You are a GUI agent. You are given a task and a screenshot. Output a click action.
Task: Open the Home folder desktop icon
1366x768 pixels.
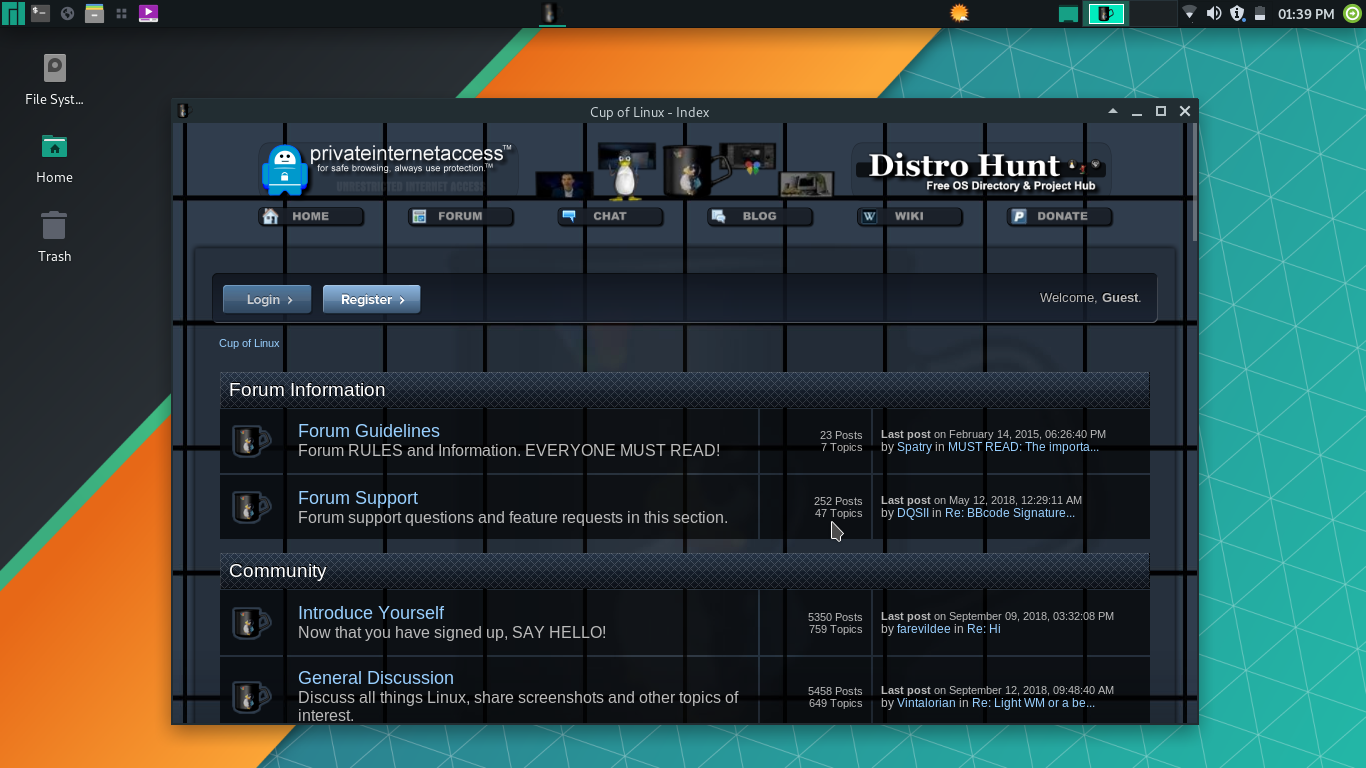[54, 158]
